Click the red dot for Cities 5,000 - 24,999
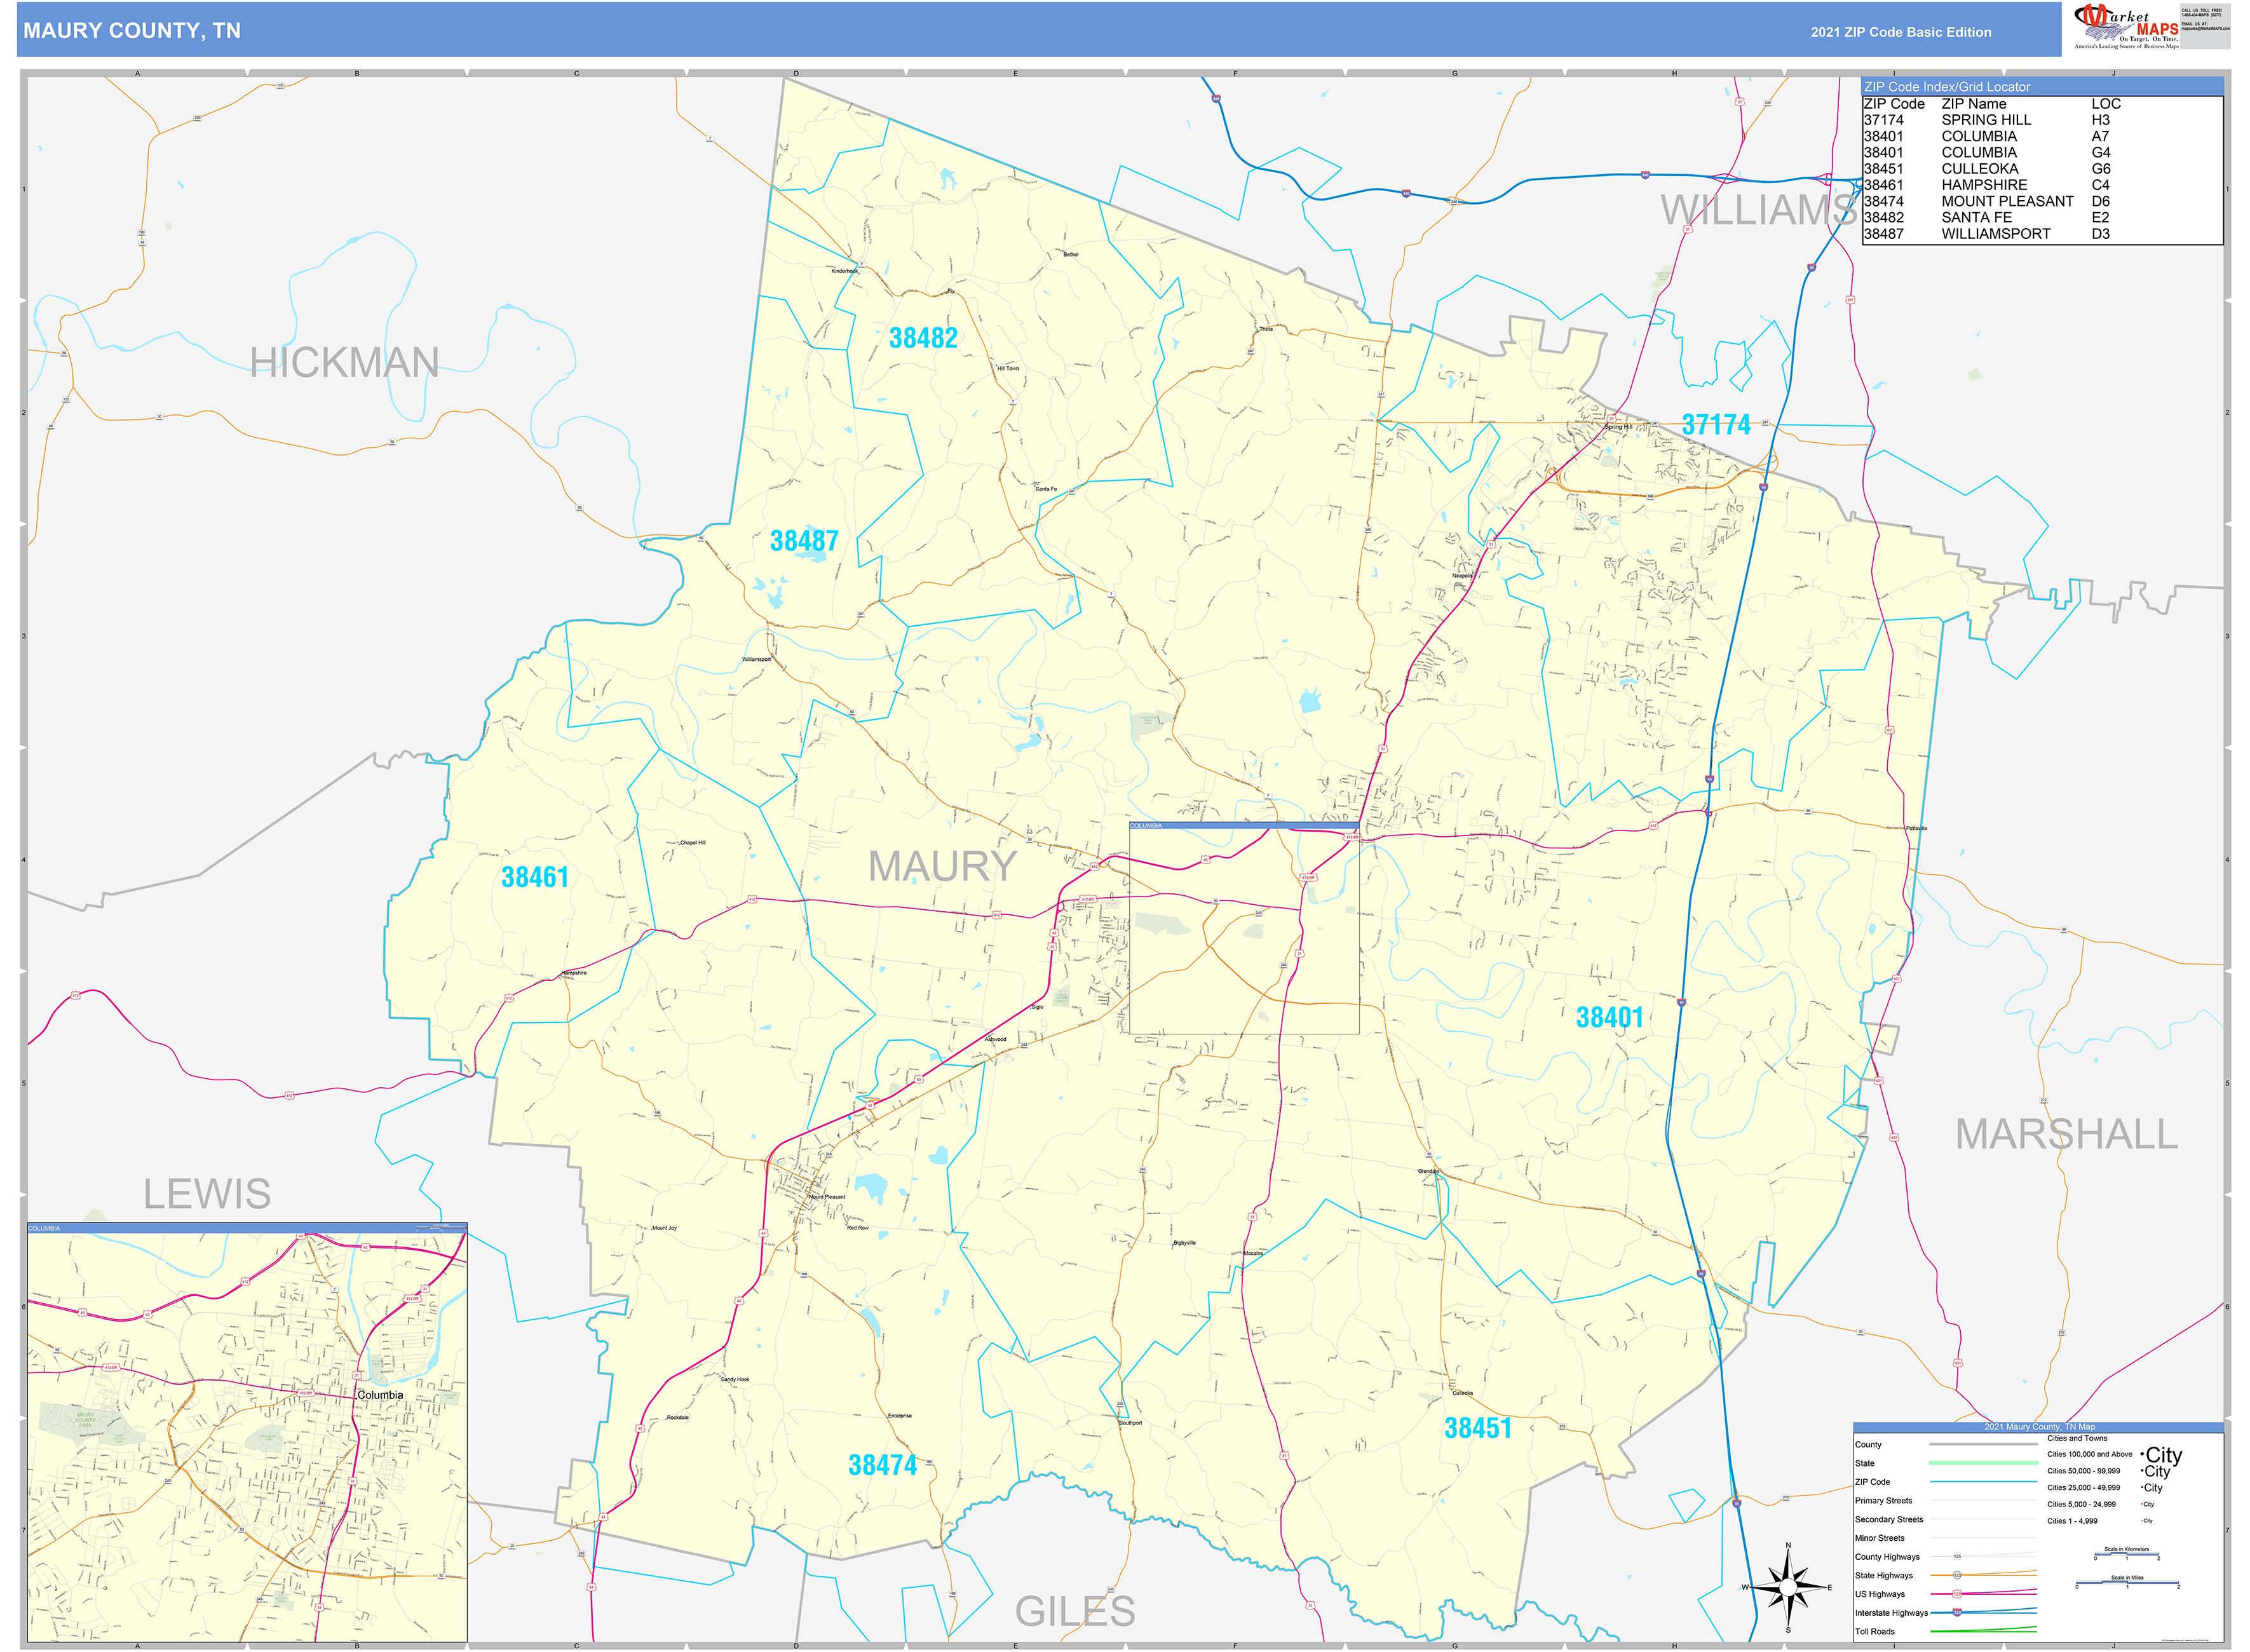 2142,1504
